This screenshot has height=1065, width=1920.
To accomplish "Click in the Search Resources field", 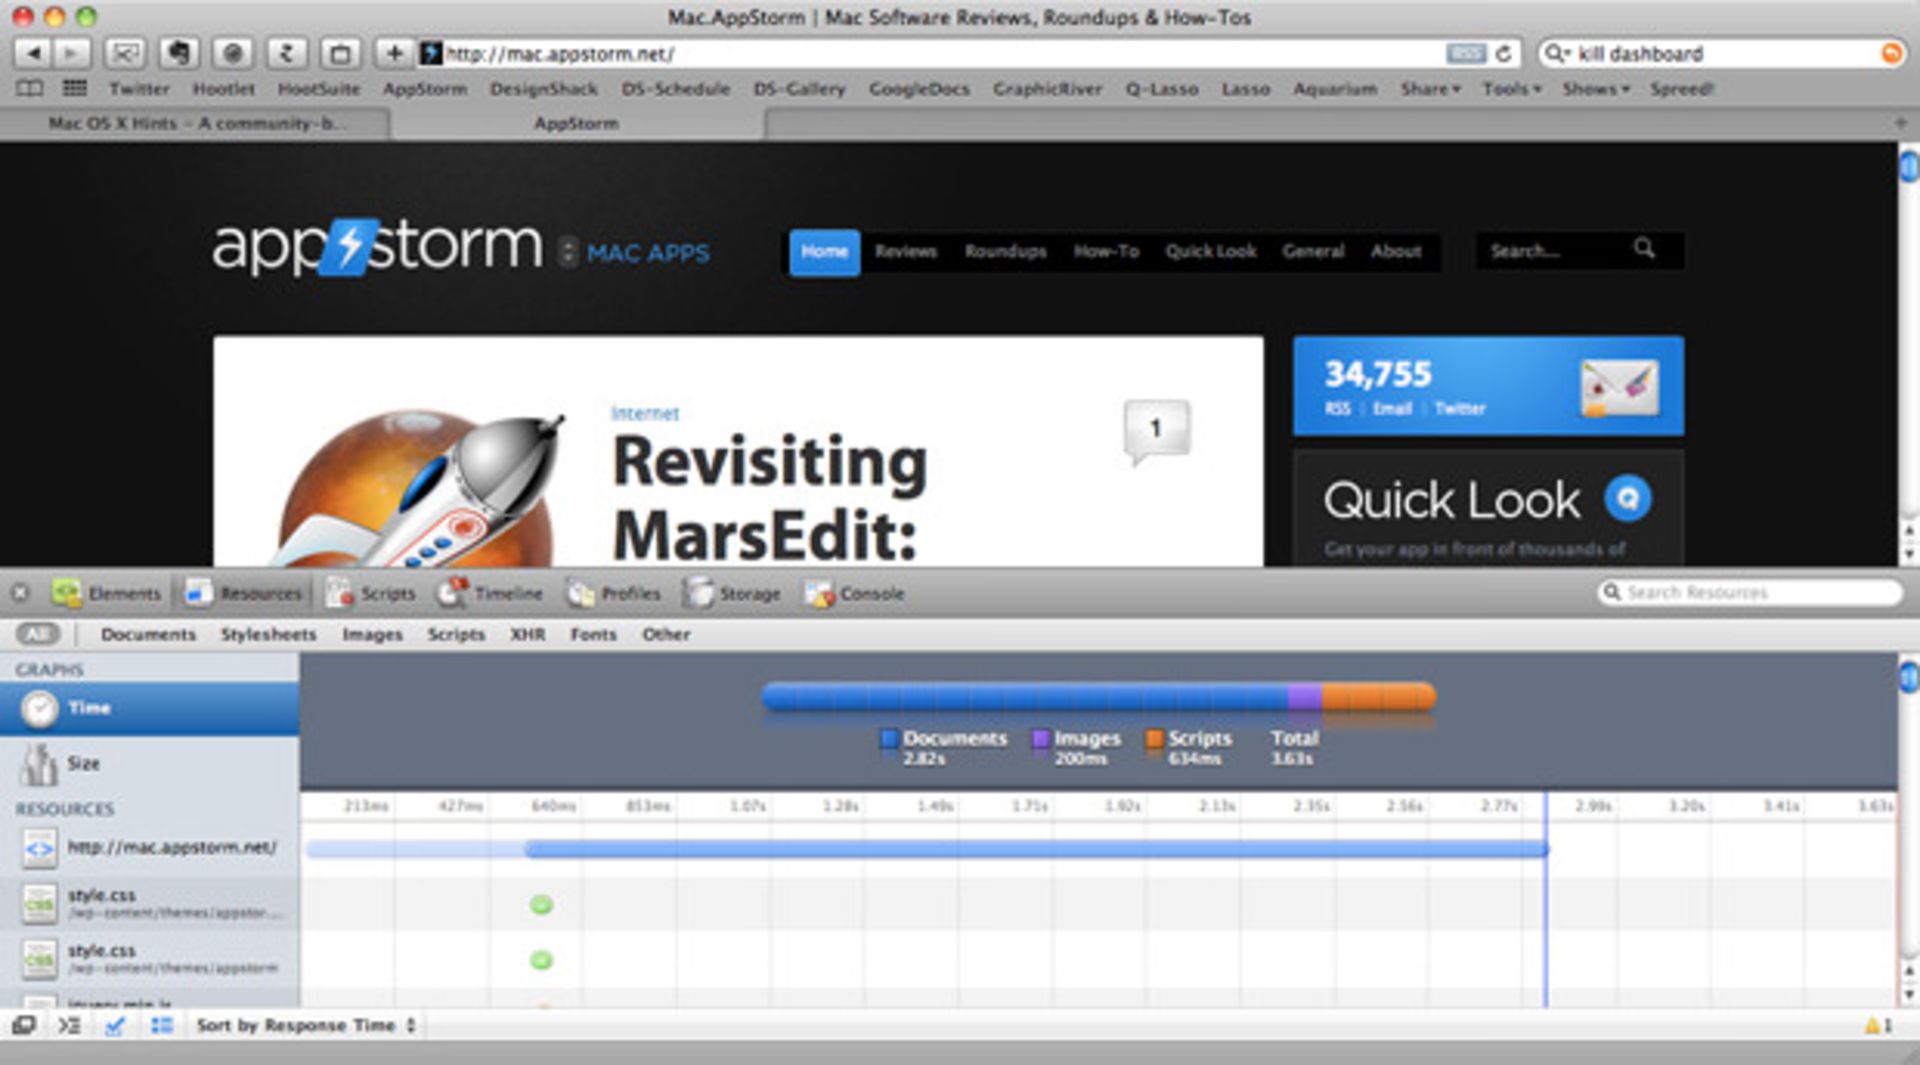I will coord(1750,593).
